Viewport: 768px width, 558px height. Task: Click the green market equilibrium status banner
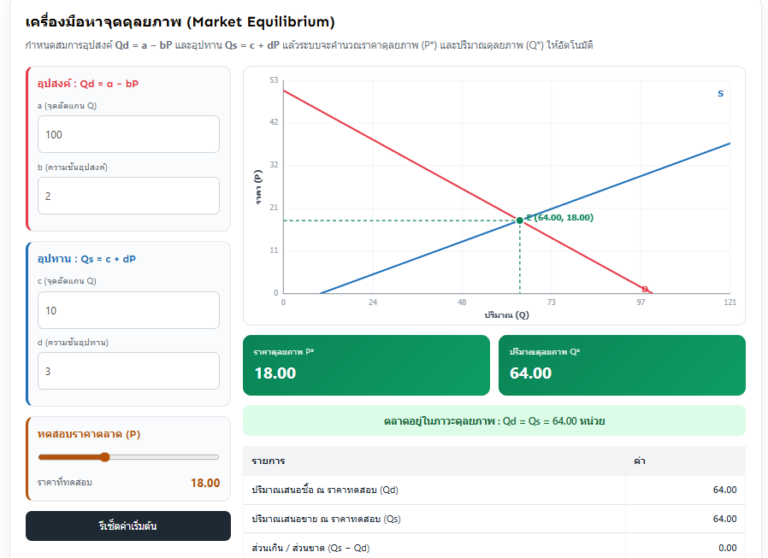[x=494, y=421]
